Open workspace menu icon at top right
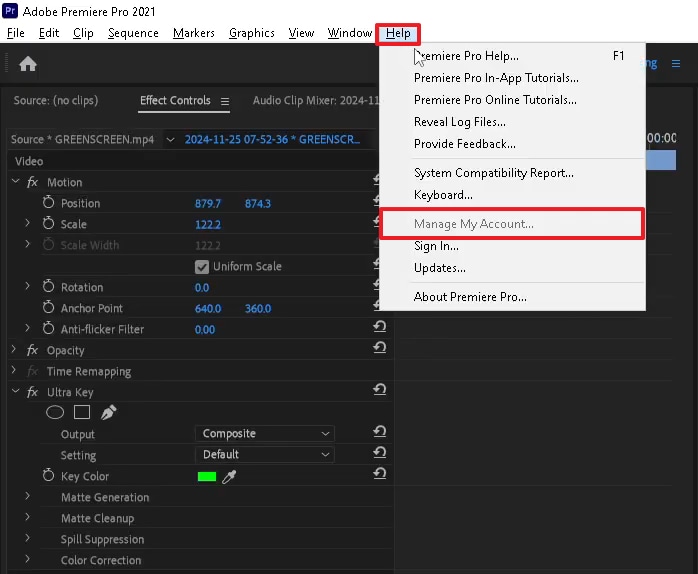This screenshot has height=574, width=698. tap(676, 64)
